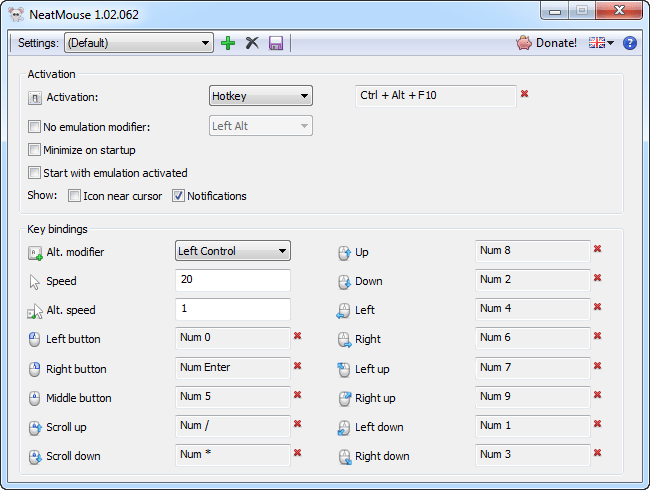The image size is (650, 490).
Task: Click the Right button Num Enter field
Action: pos(233,368)
